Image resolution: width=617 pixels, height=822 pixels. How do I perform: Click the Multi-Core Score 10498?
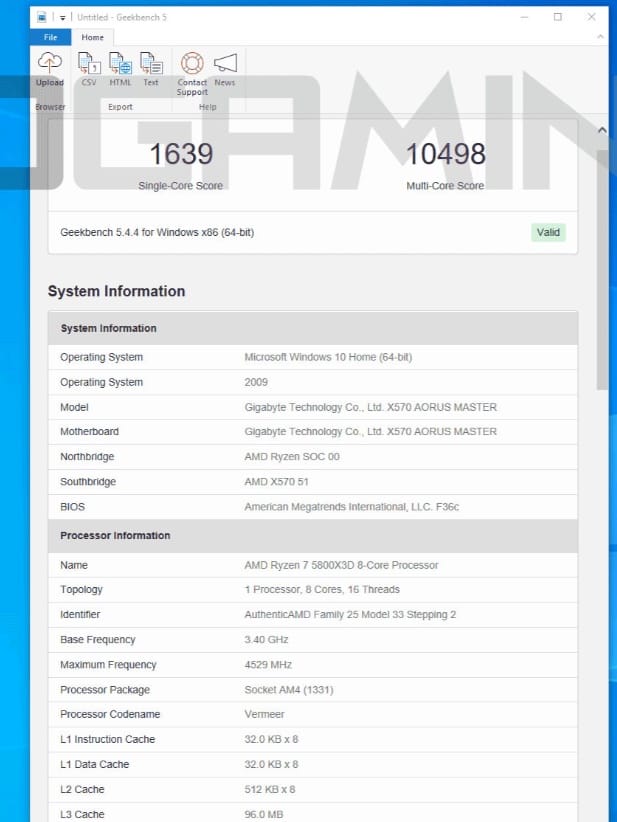(445, 154)
